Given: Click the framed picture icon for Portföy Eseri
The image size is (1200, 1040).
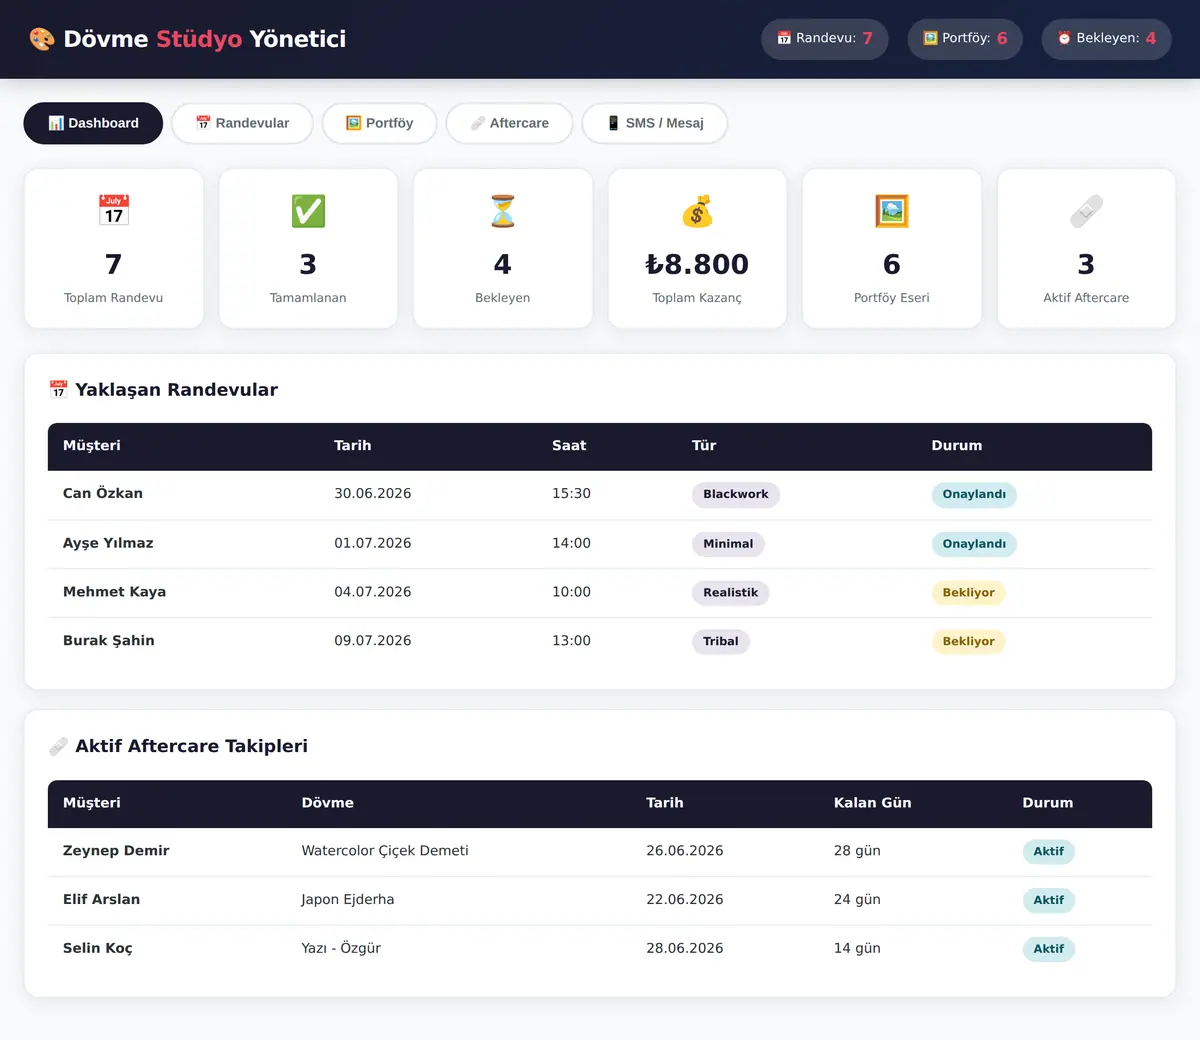Looking at the screenshot, I should (891, 211).
